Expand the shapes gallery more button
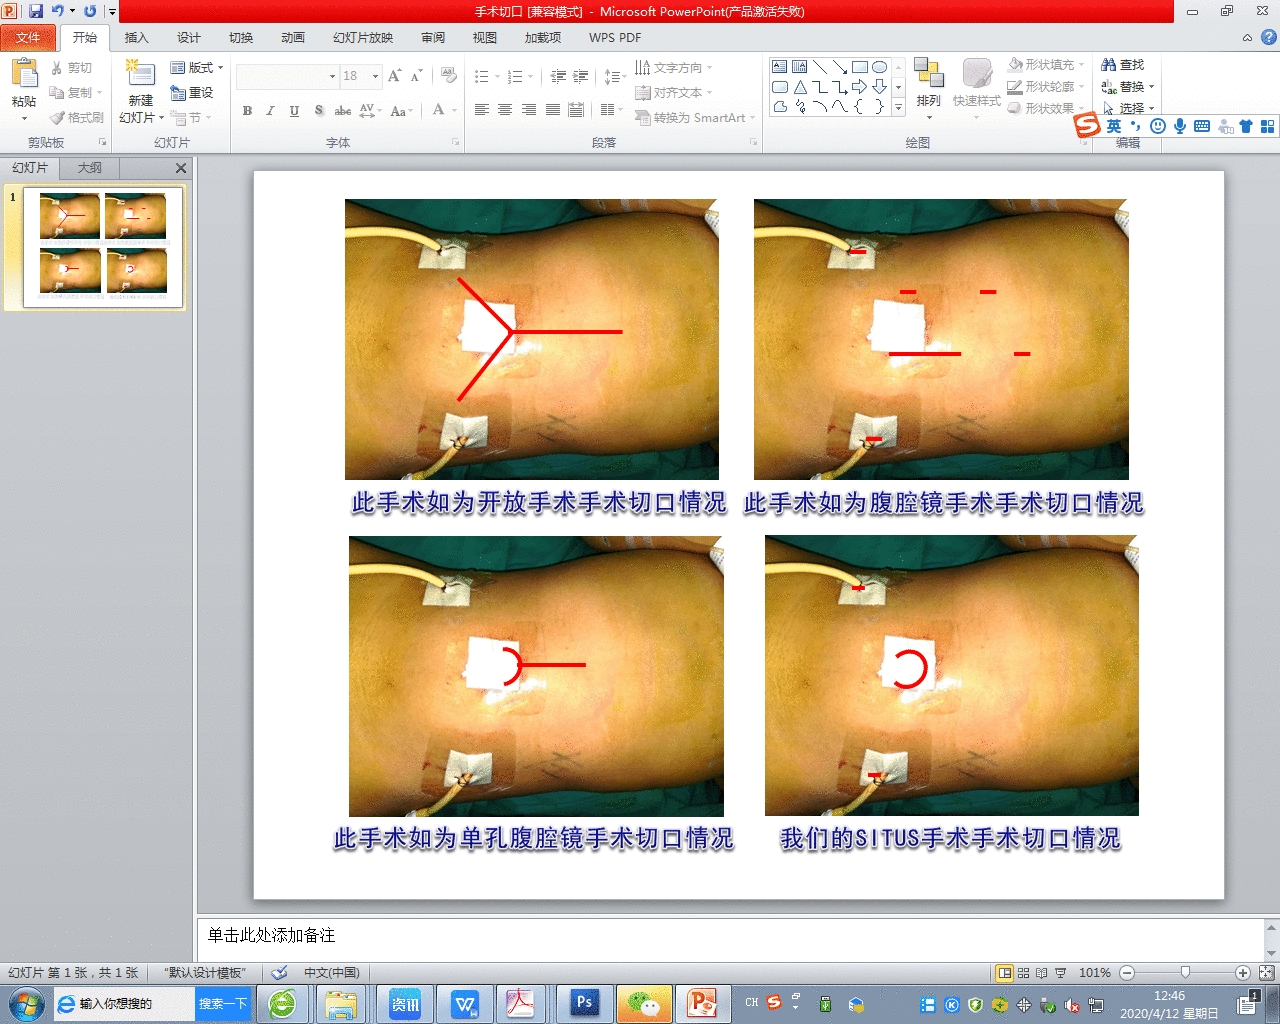This screenshot has height=1024, width=1280. [898, 107]
